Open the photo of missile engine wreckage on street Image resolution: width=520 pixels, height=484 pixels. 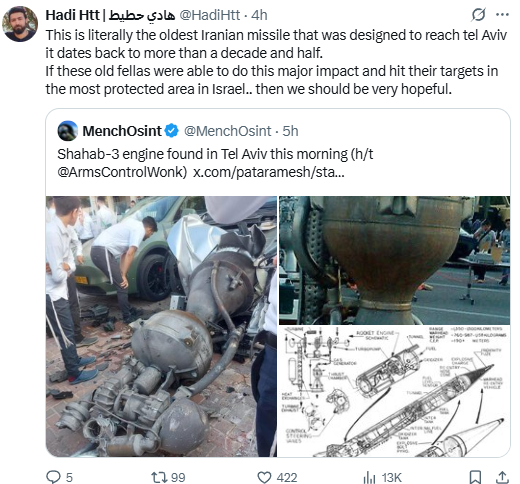click(161, 326)
